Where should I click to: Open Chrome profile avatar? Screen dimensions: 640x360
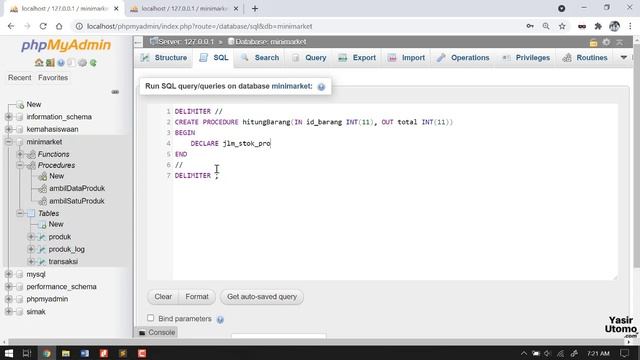[614, 26]
